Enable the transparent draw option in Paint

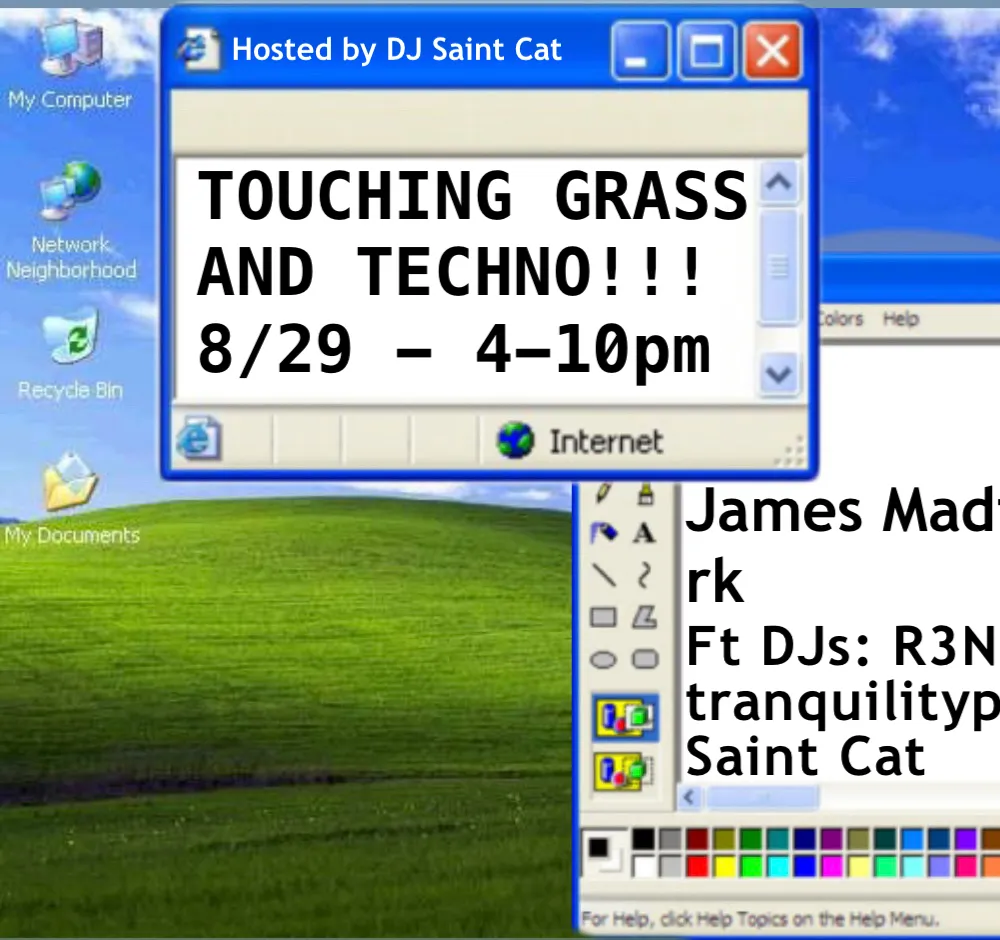[x=624, y=772]
